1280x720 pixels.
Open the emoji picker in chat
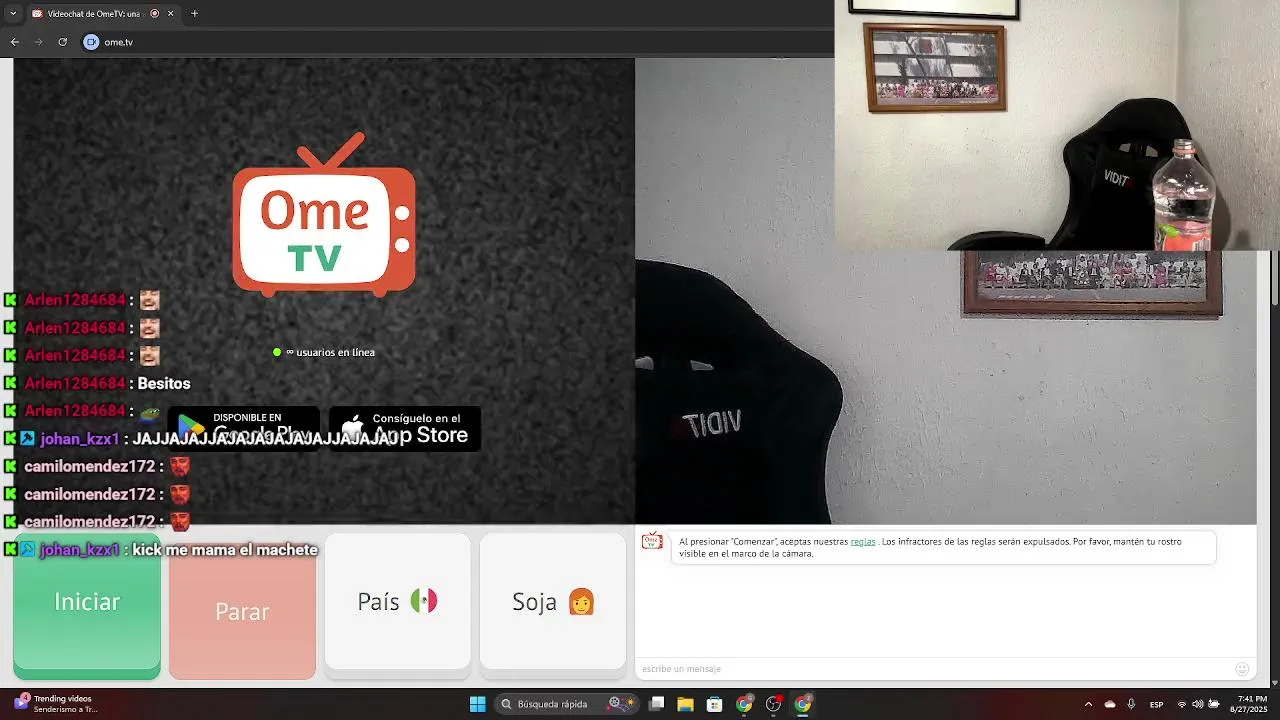(1242, 669)
